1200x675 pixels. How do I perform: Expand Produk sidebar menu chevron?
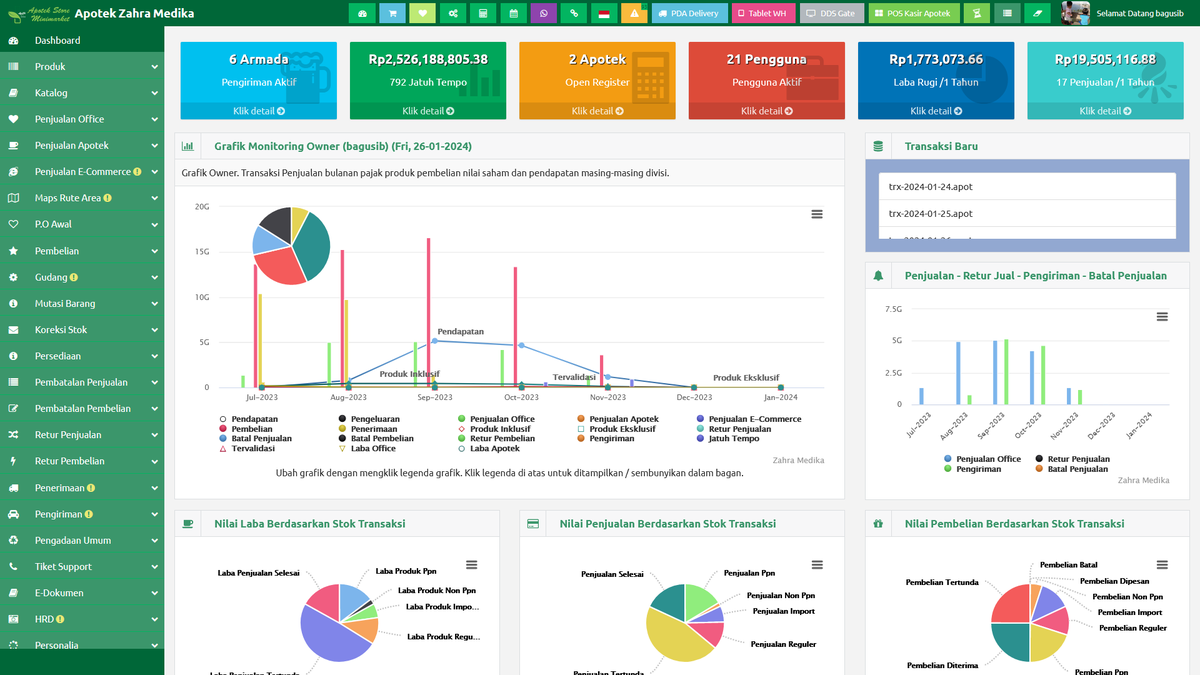[x=155, y=66]
